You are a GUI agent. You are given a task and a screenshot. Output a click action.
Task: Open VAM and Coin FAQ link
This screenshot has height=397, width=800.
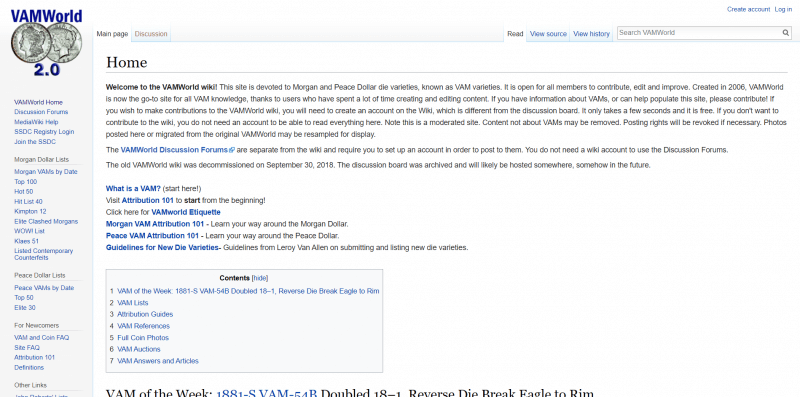(41, 337)
